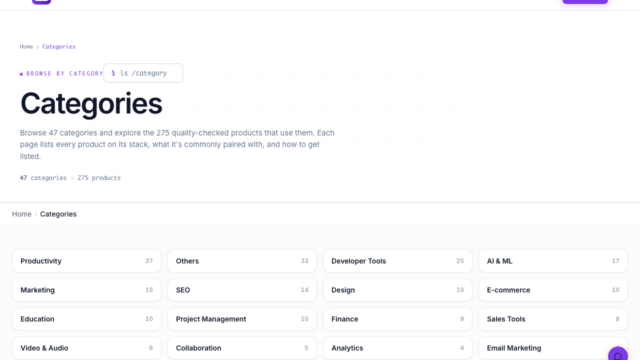Open the Analytics category card

(x=398, y=348)
